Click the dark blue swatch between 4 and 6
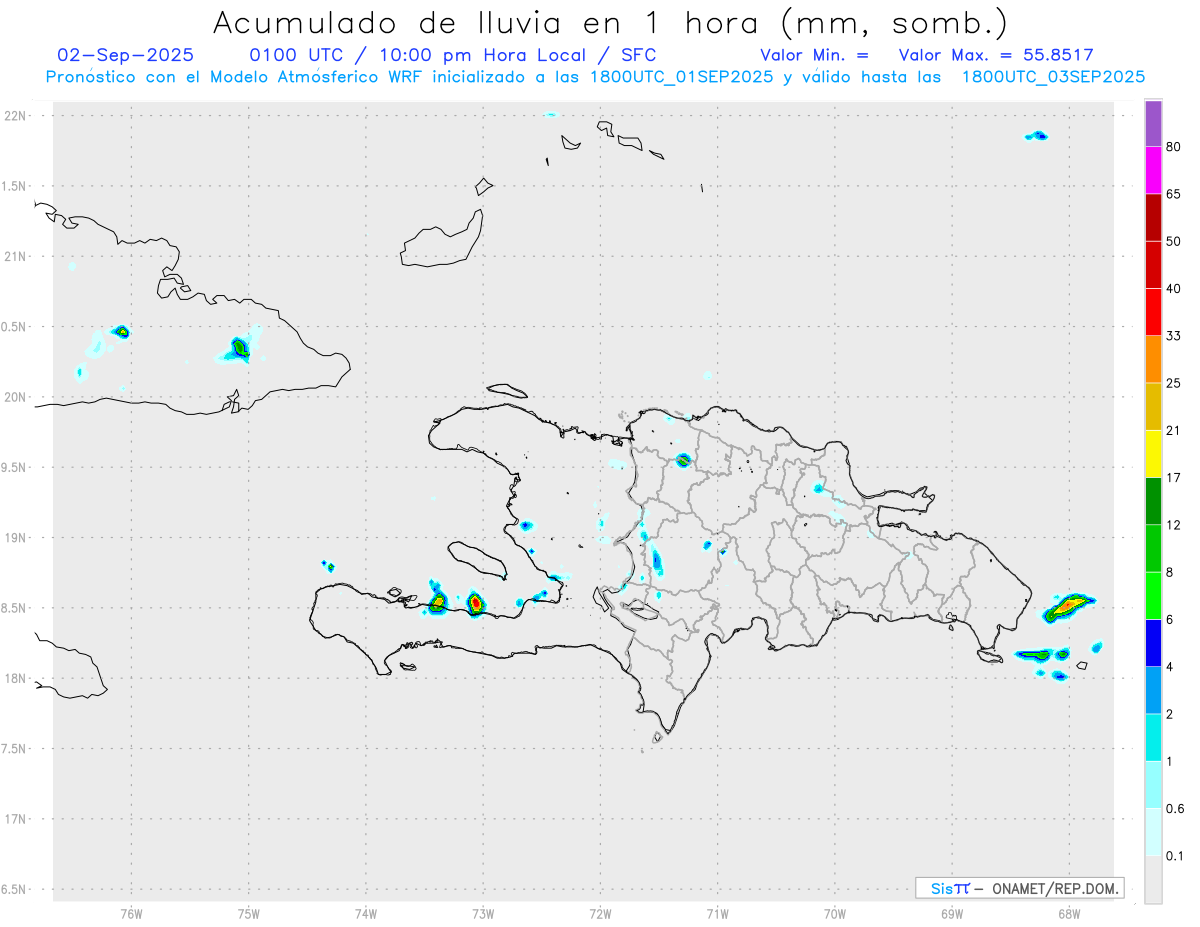This screenshot has height=927, width=1200. [1153, 643]
